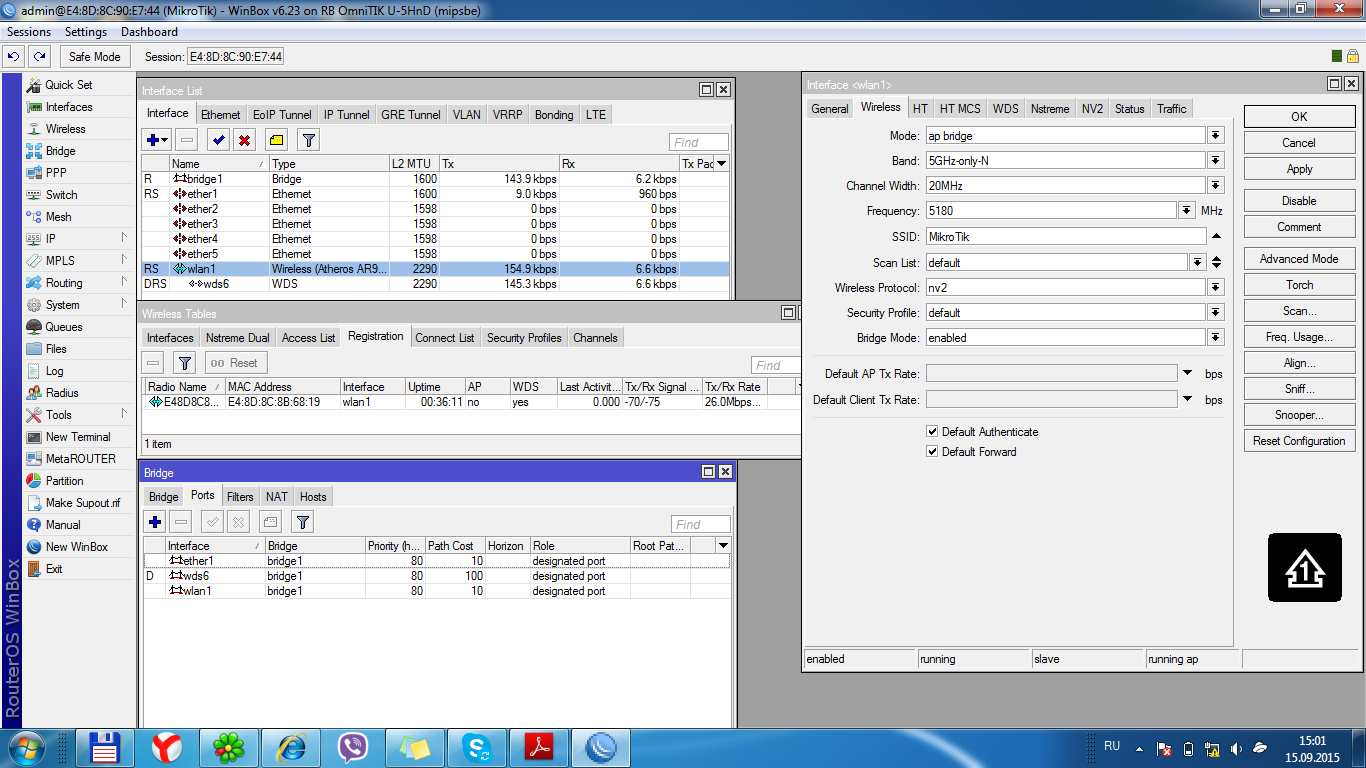
Task: Click Exit in the sidebar
Action: point(54,569)
